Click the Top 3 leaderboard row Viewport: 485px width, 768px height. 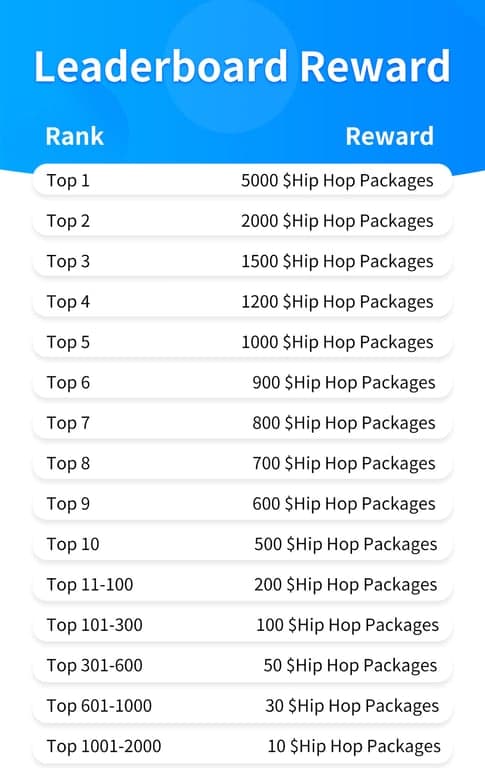242,261
